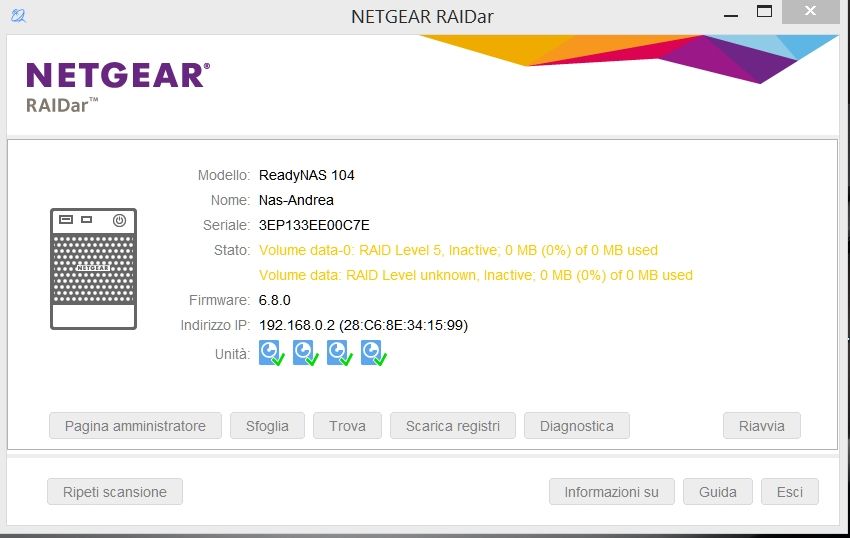Select the device name Nas-Andrea

tap(296, 200)
